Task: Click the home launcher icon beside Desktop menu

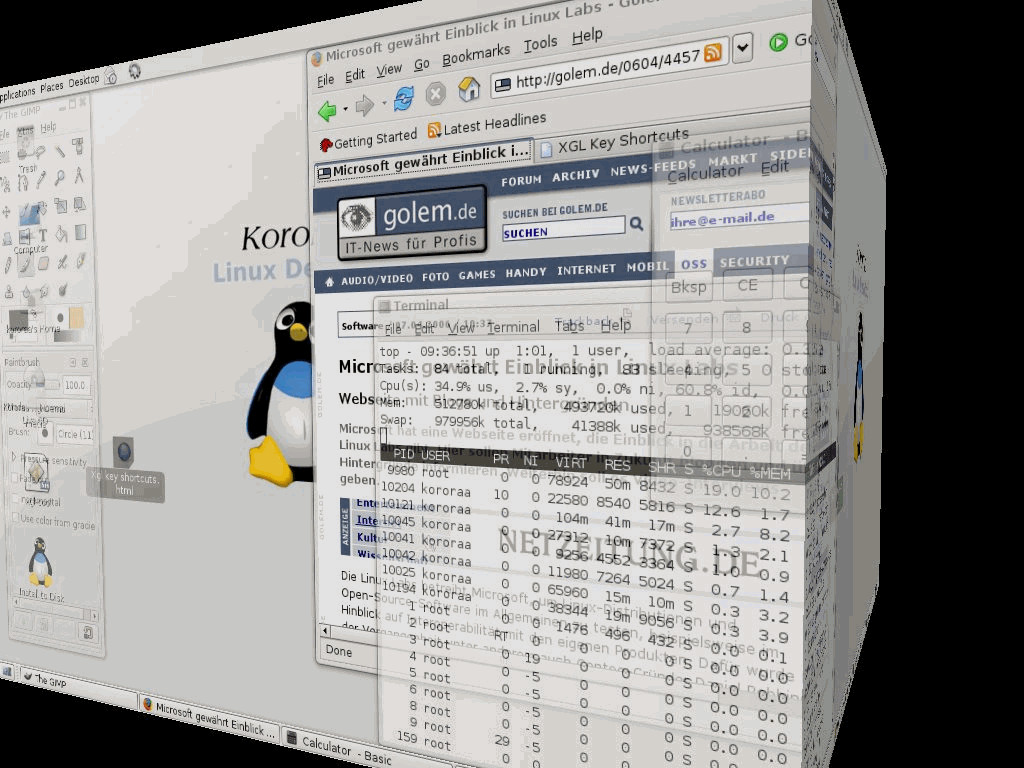Action: (110, 76)
